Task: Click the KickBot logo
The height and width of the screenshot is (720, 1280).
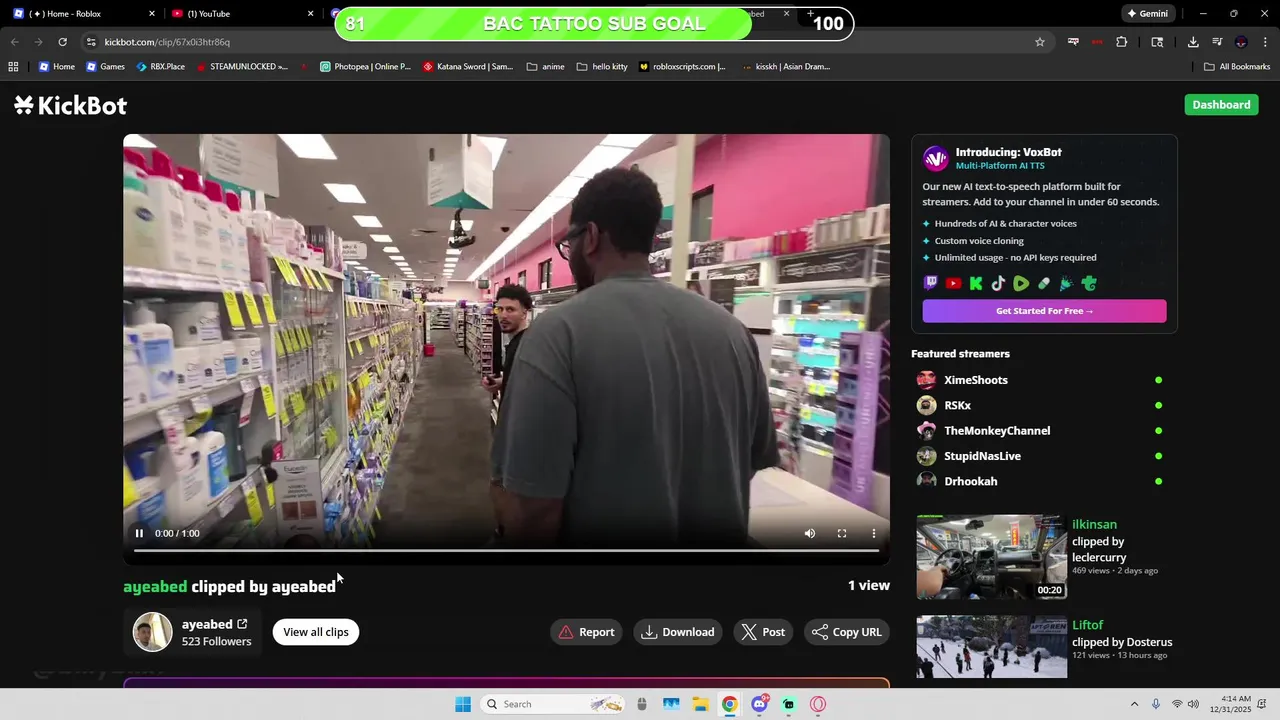Action: pos(71,105)
